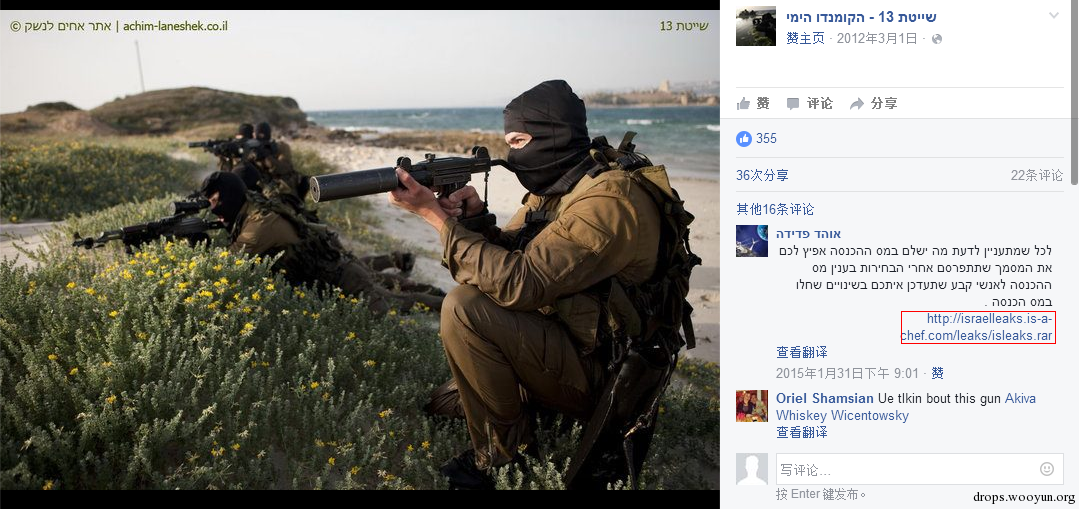Like אוהד פדידה's comment
The height and width of the screenshot is (509, 1079).
(937, 373)
